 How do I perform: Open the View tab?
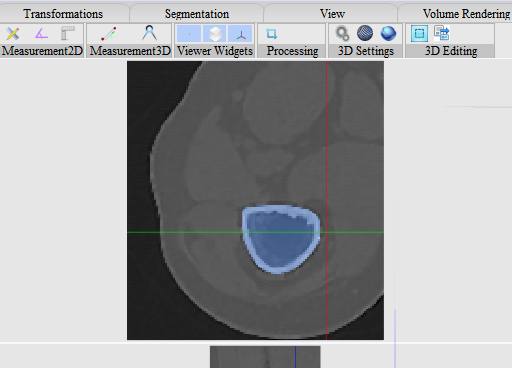click(x=332, y=14)
